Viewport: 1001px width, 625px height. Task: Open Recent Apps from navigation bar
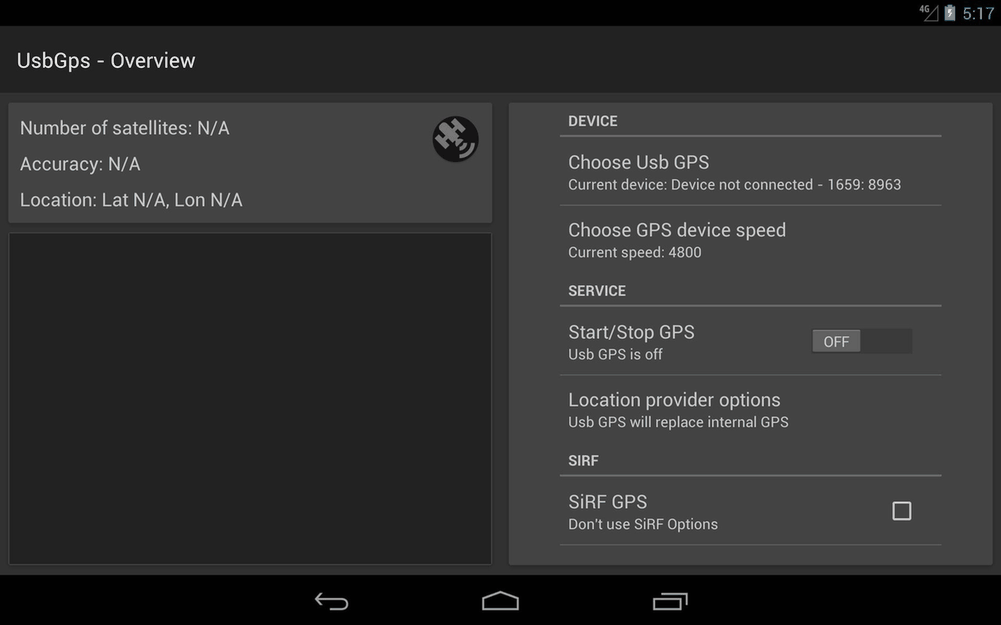click(x=669, y=601)
